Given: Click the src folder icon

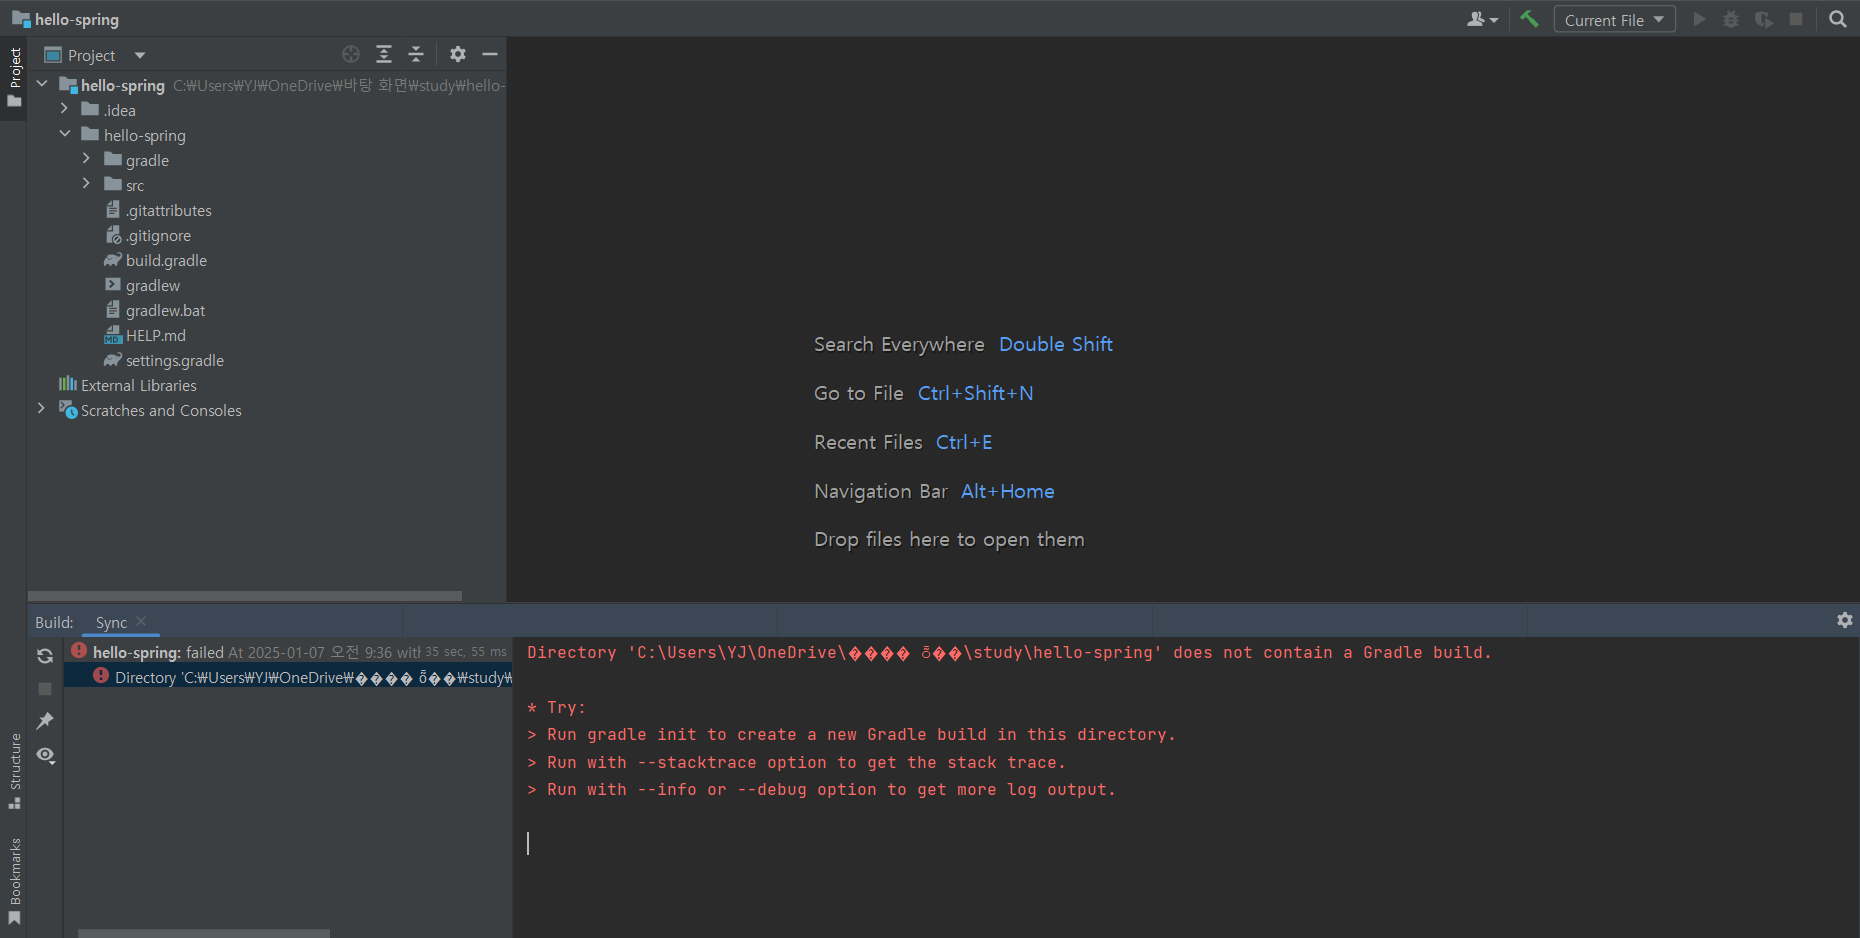Looking at the screenshot, I should (x=113, y=184).
